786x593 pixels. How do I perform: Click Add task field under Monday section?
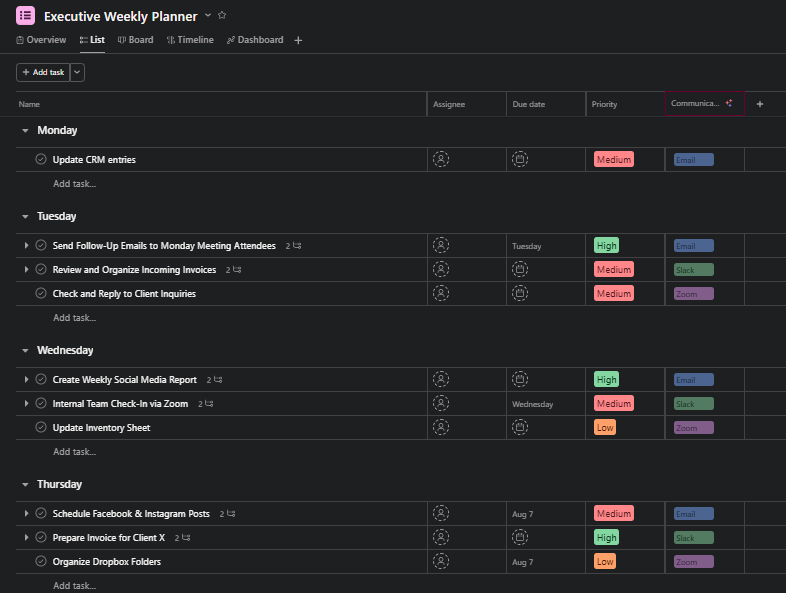75,184
